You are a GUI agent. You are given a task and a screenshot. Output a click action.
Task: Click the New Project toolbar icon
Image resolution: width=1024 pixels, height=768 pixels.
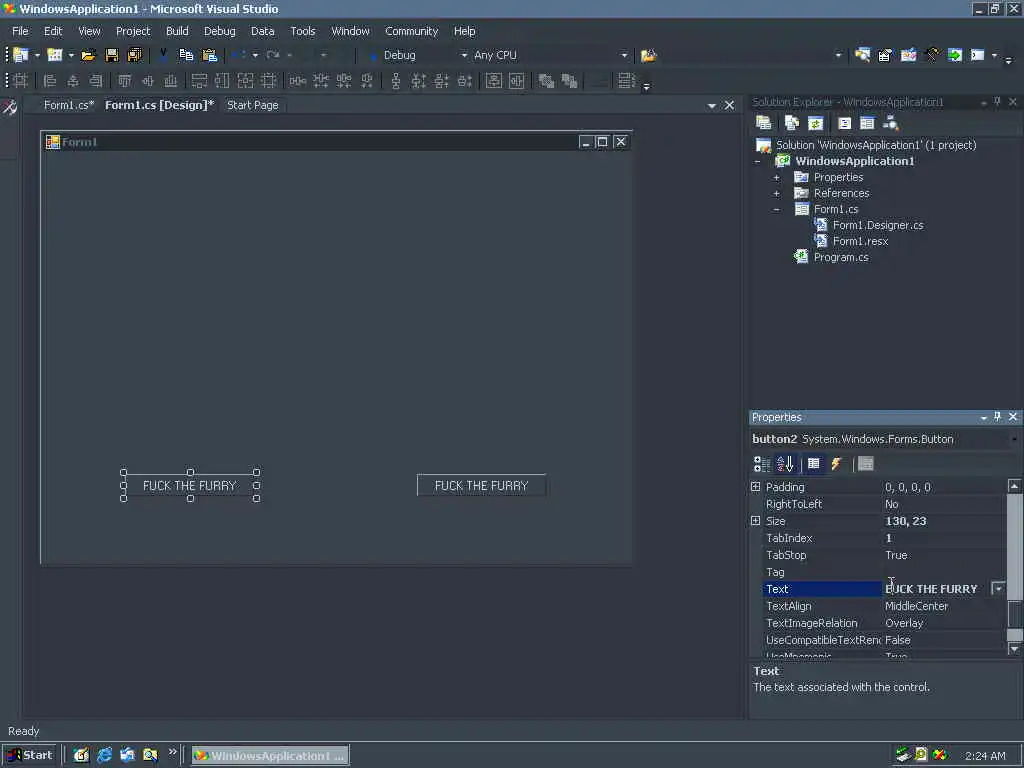pyautogui.click(x=21, y=56)
